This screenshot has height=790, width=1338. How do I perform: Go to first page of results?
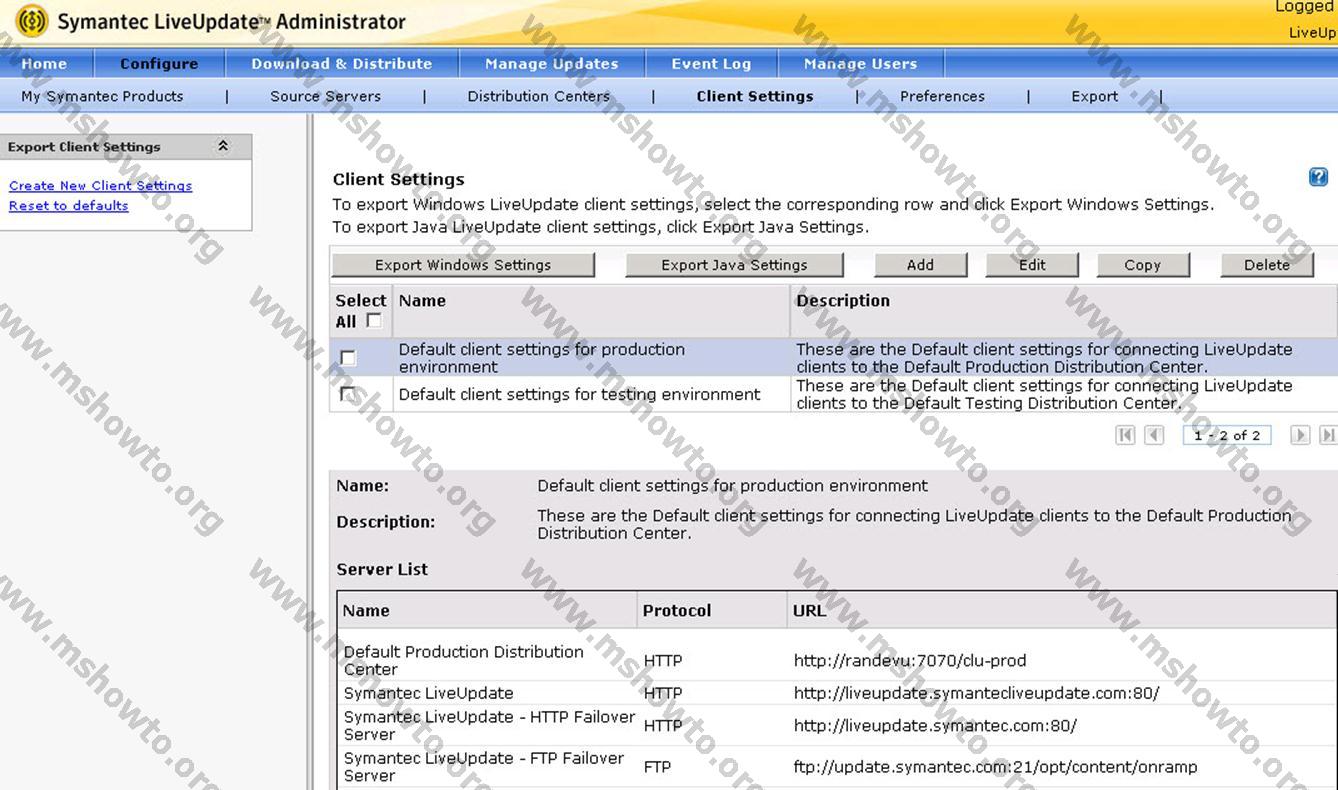click(x=1125, y=435)
